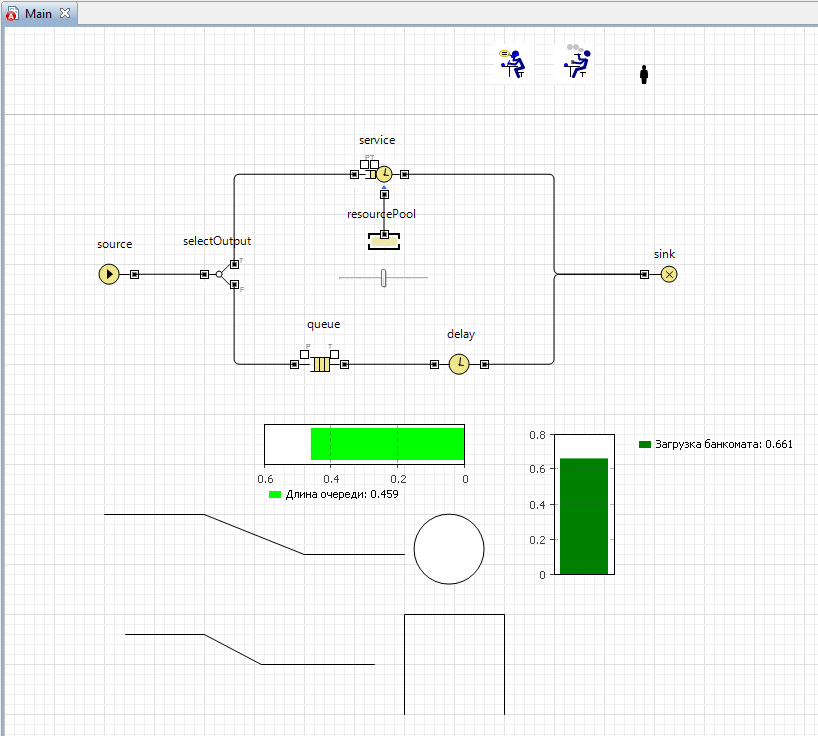Select the queue block icon
818x736 pixels.
[320, 364]
